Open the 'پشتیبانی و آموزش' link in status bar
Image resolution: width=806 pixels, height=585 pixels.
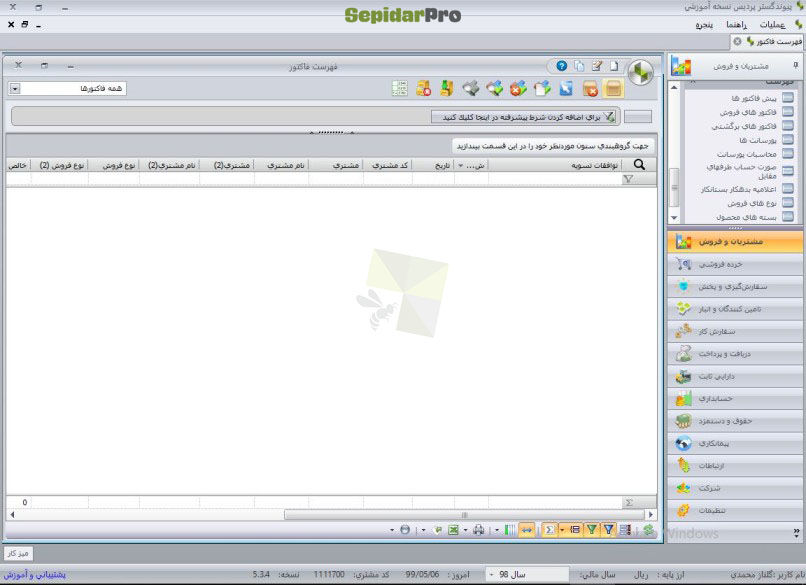[x=35, y=574]
